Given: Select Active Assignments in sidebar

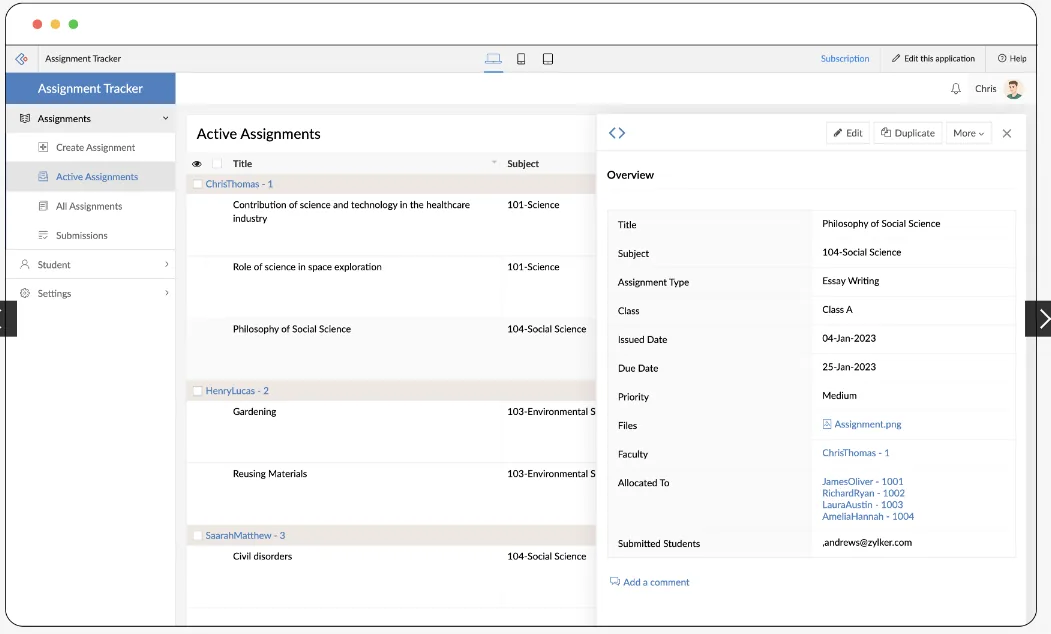Looking at the screenshot, I should click(97, 177).
